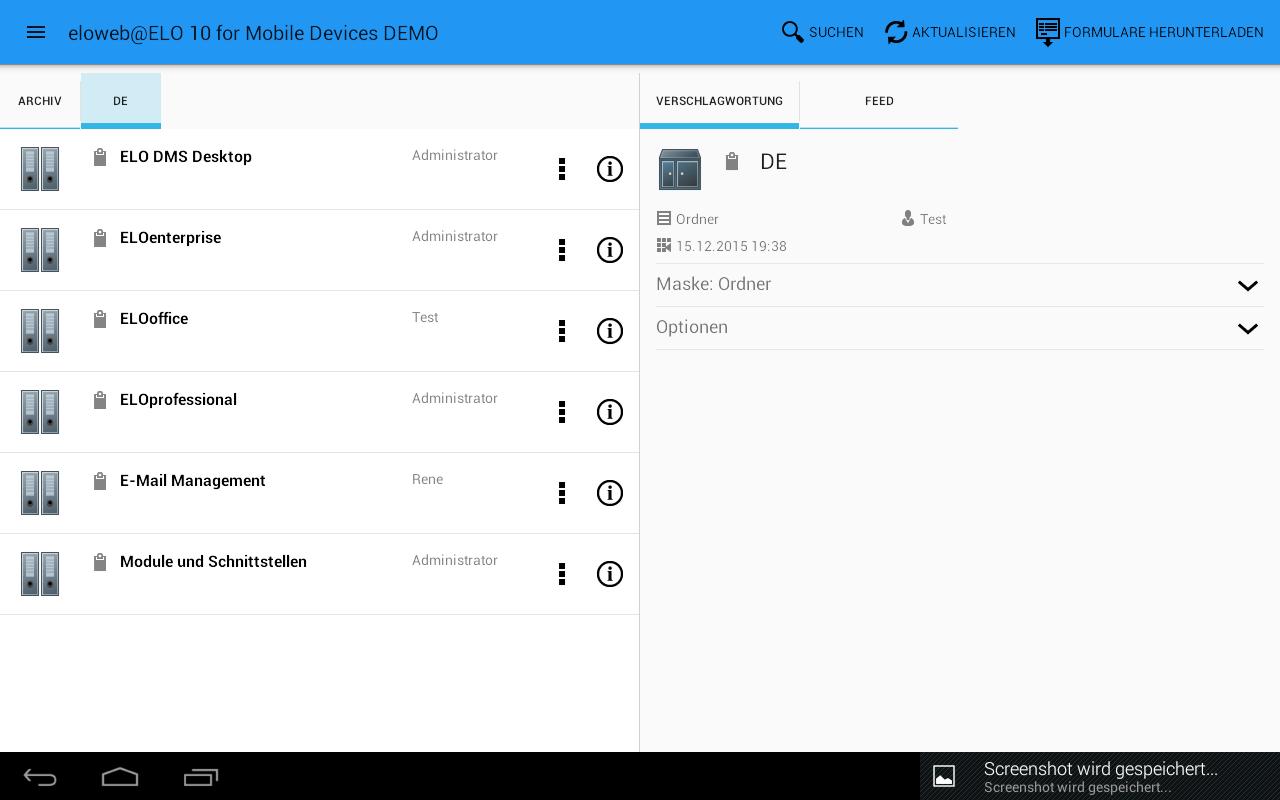Switch to the Feed tab
Viewport: 1280px width, 800px height.
pyautogui.click(x=879, y=101)
